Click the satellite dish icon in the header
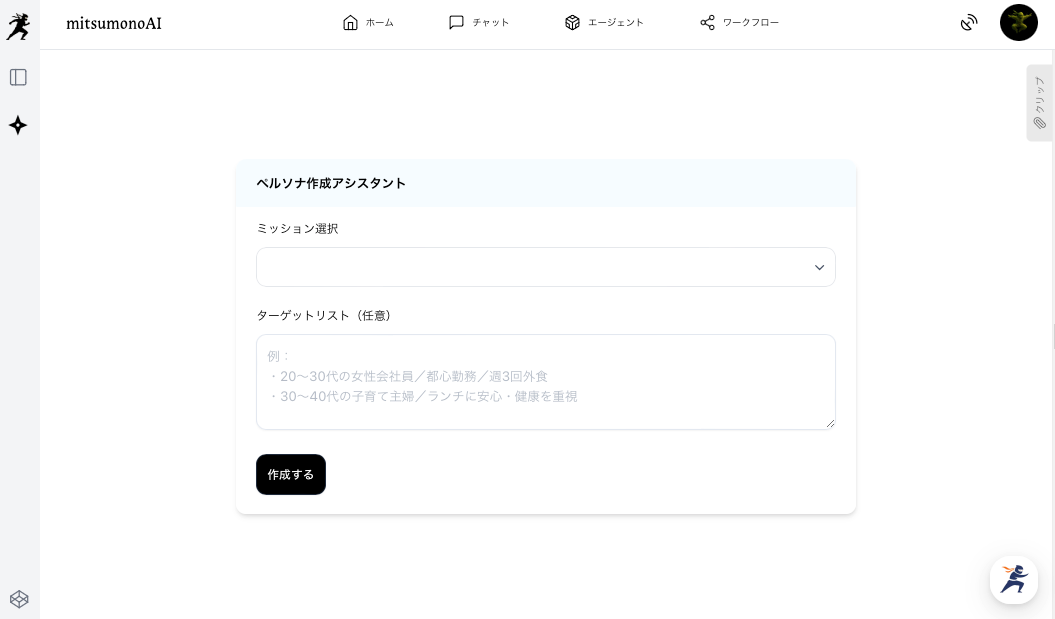Viewport: 1055px width, 619px height. tap(968, 23)
